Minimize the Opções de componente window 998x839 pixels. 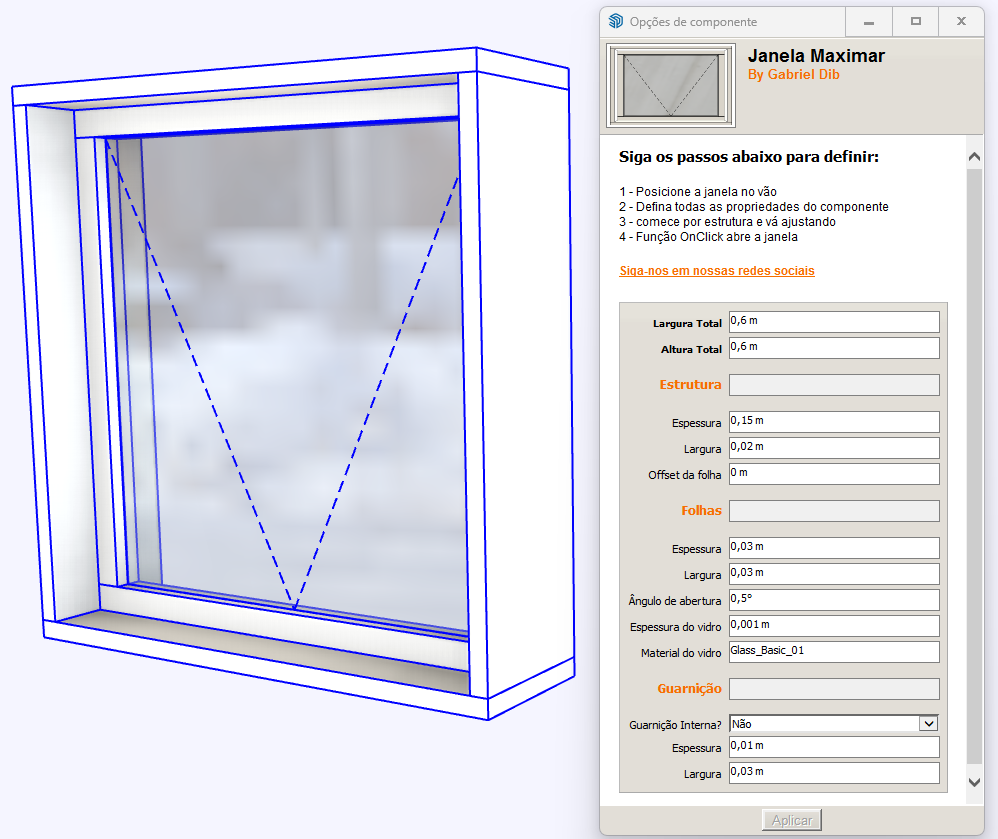[870, 21]
